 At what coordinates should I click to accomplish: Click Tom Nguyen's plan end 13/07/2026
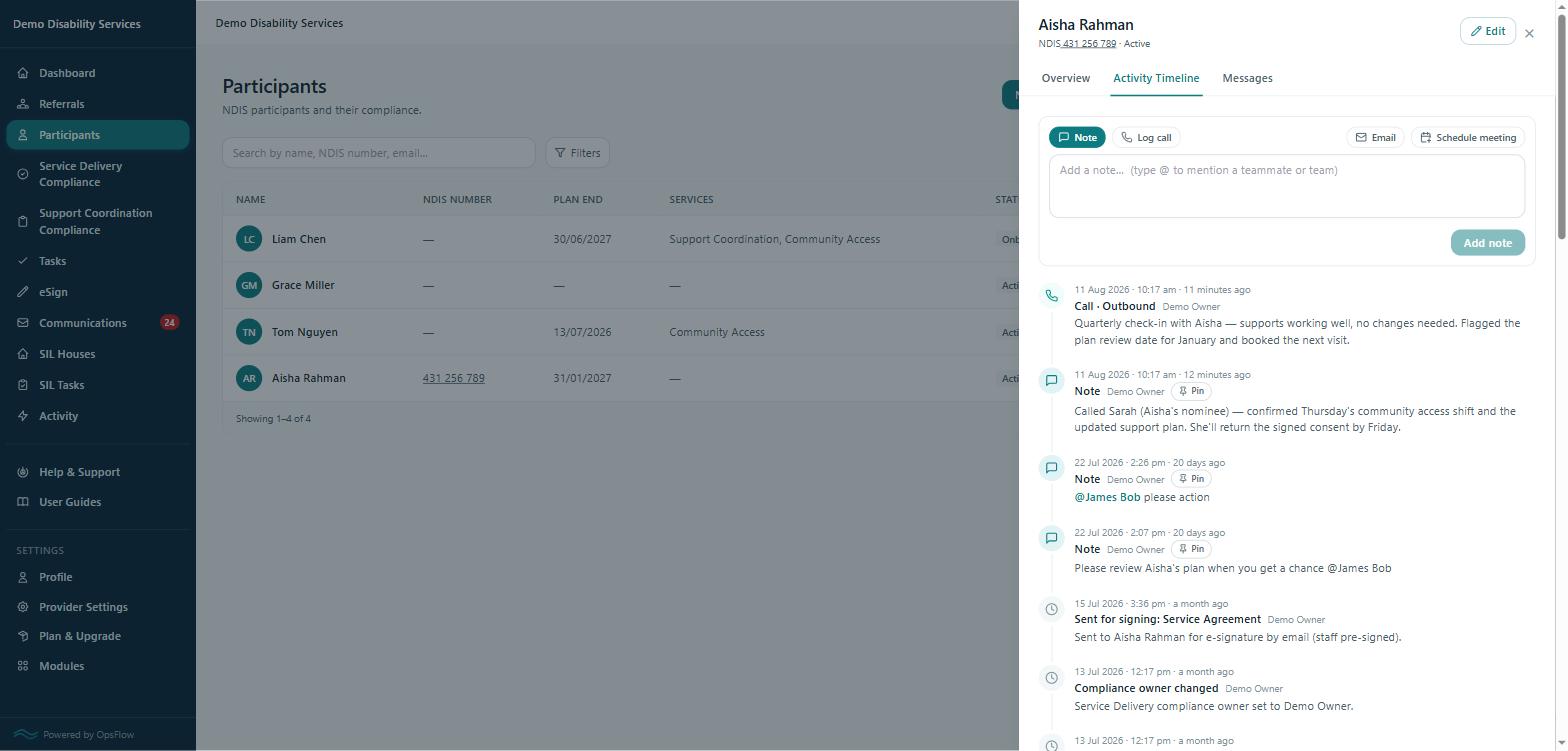point(582,332)
